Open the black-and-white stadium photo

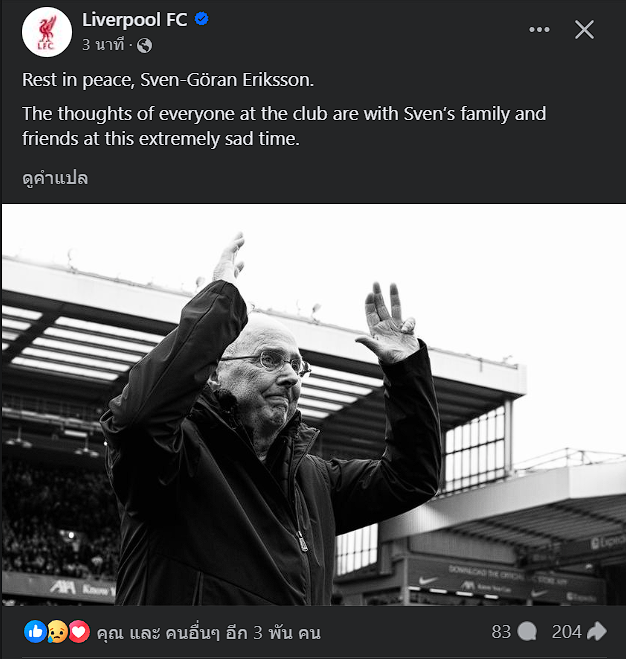[x=314, y=404]
